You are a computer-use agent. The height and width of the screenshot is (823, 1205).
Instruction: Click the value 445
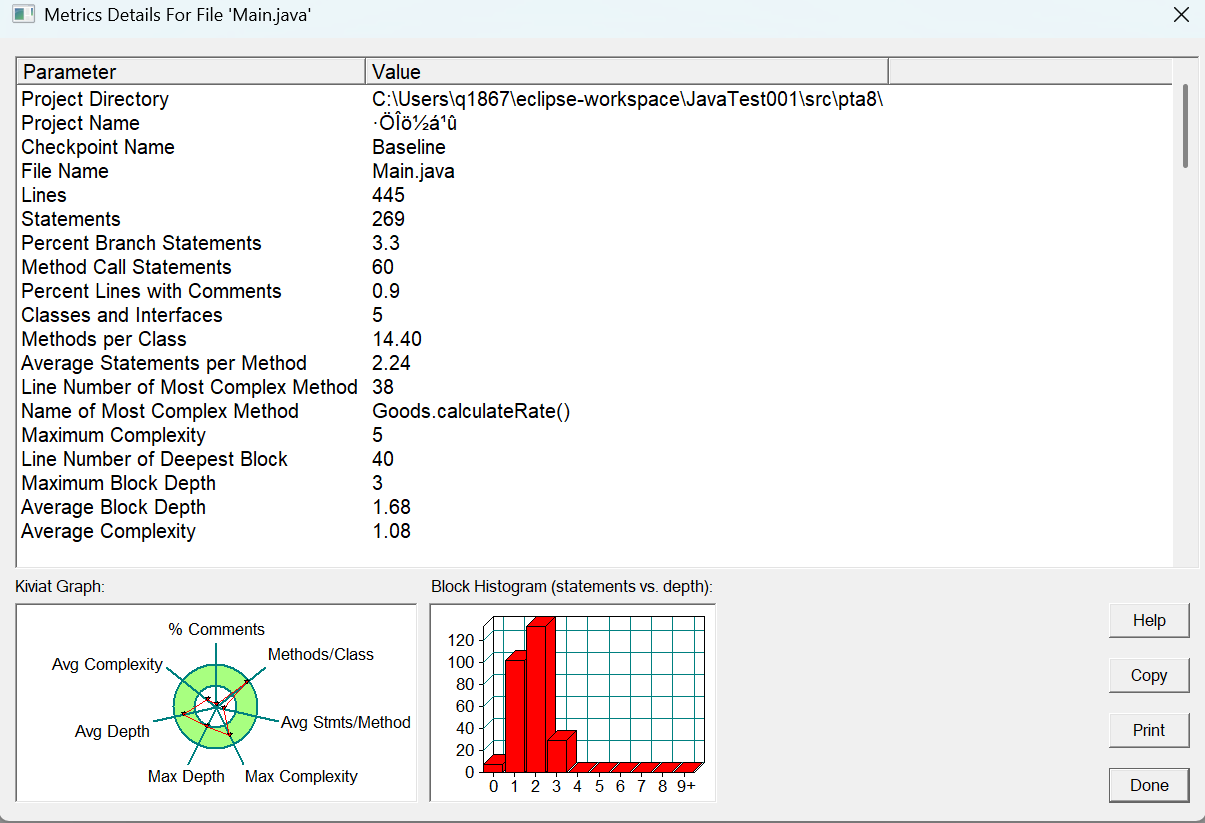point(388,195)
